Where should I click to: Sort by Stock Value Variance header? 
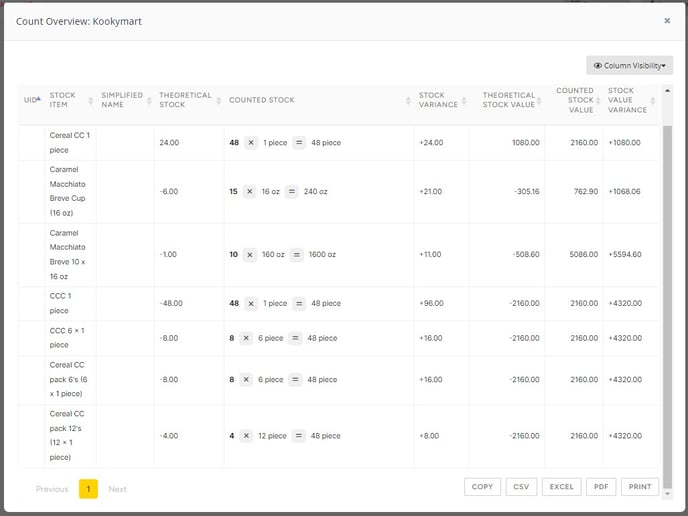pyautogui.click(x=628, y=100)
